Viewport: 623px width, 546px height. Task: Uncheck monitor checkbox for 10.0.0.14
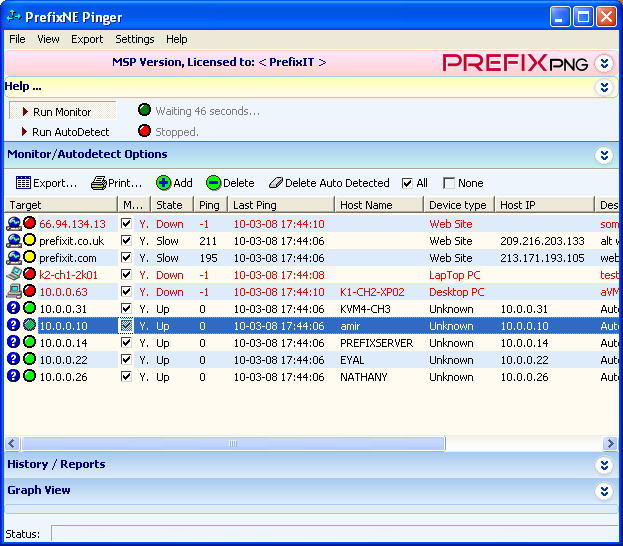point(126,343)
